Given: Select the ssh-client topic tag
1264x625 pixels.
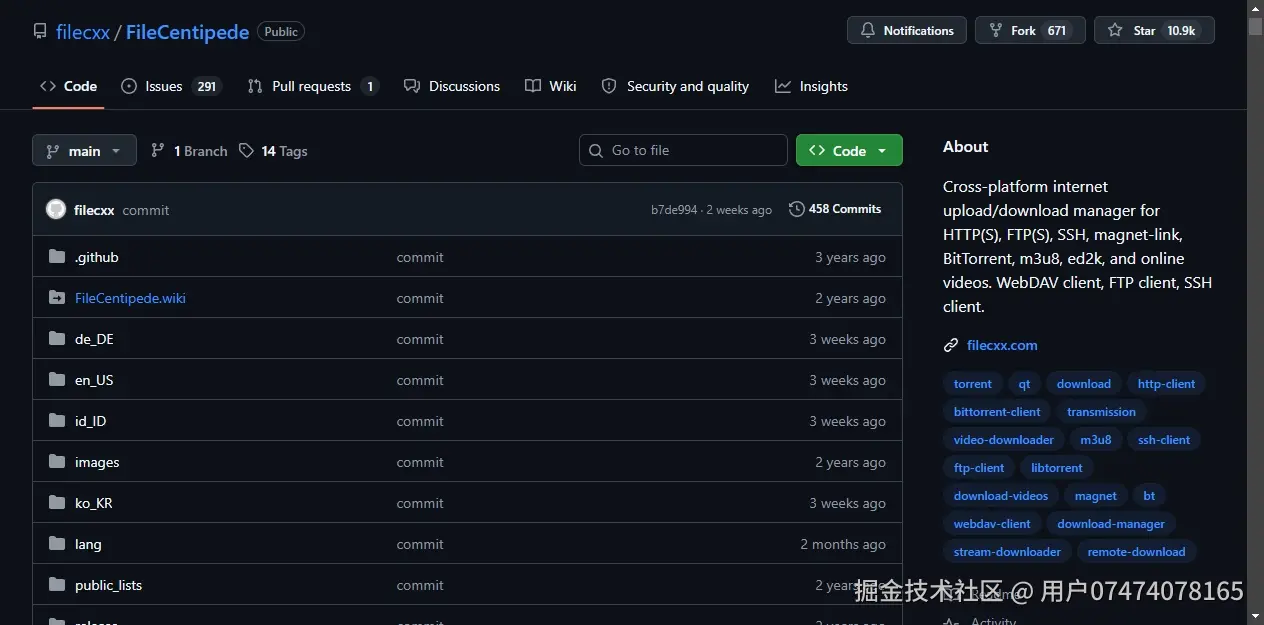Looking at the screenshot, I should coord(1164,440).
